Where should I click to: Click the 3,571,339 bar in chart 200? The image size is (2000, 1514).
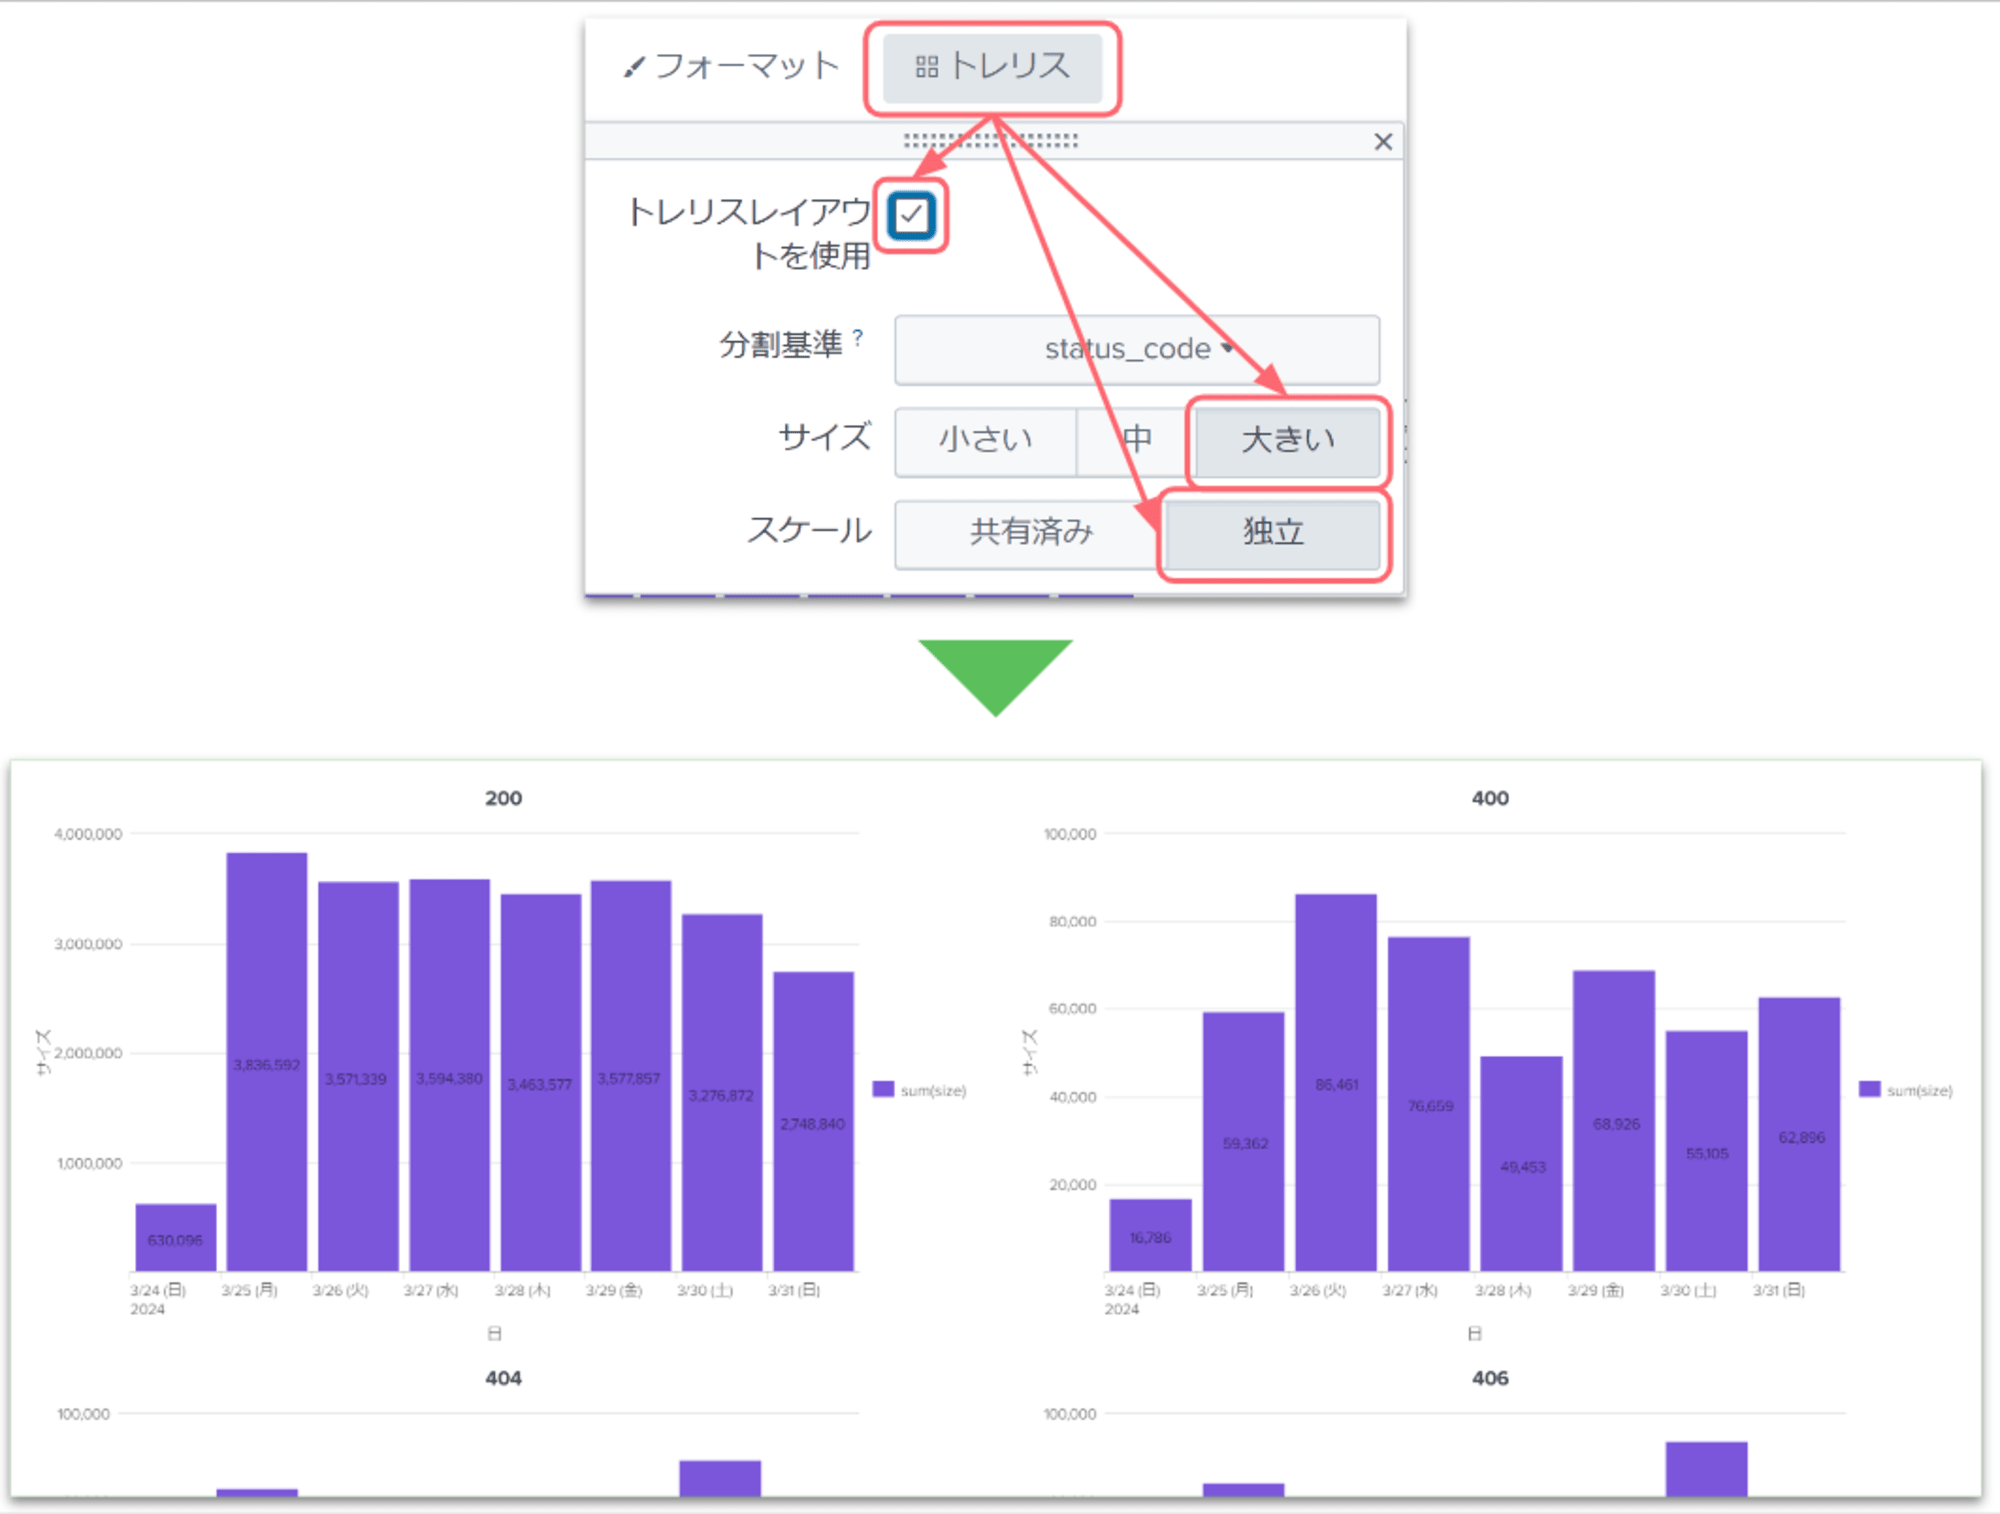358,1076
